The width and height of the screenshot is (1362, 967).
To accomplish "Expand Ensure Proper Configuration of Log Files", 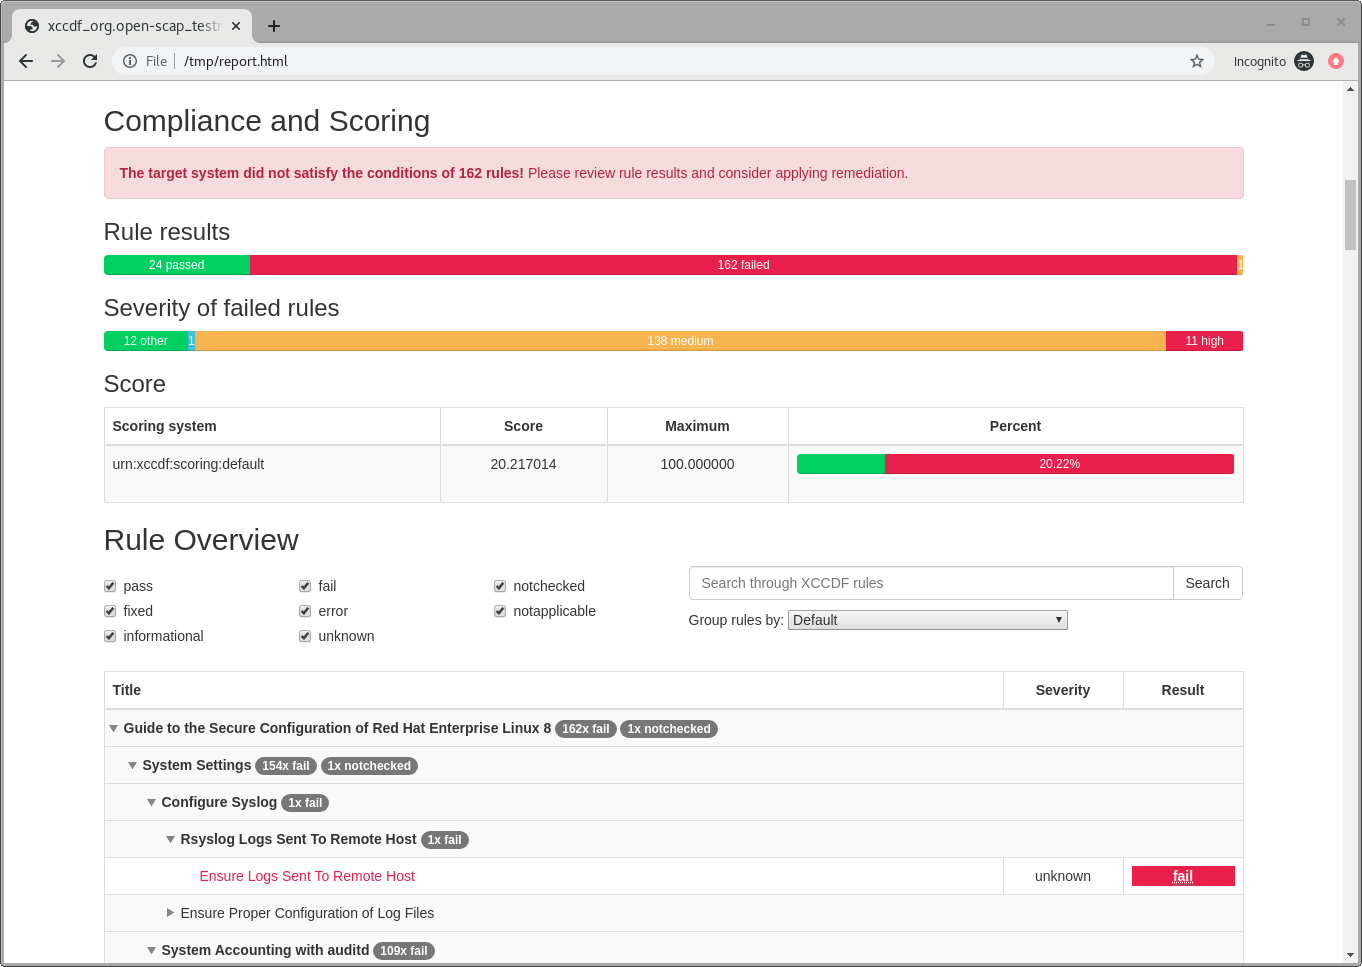I will click(x=170, y=913).
